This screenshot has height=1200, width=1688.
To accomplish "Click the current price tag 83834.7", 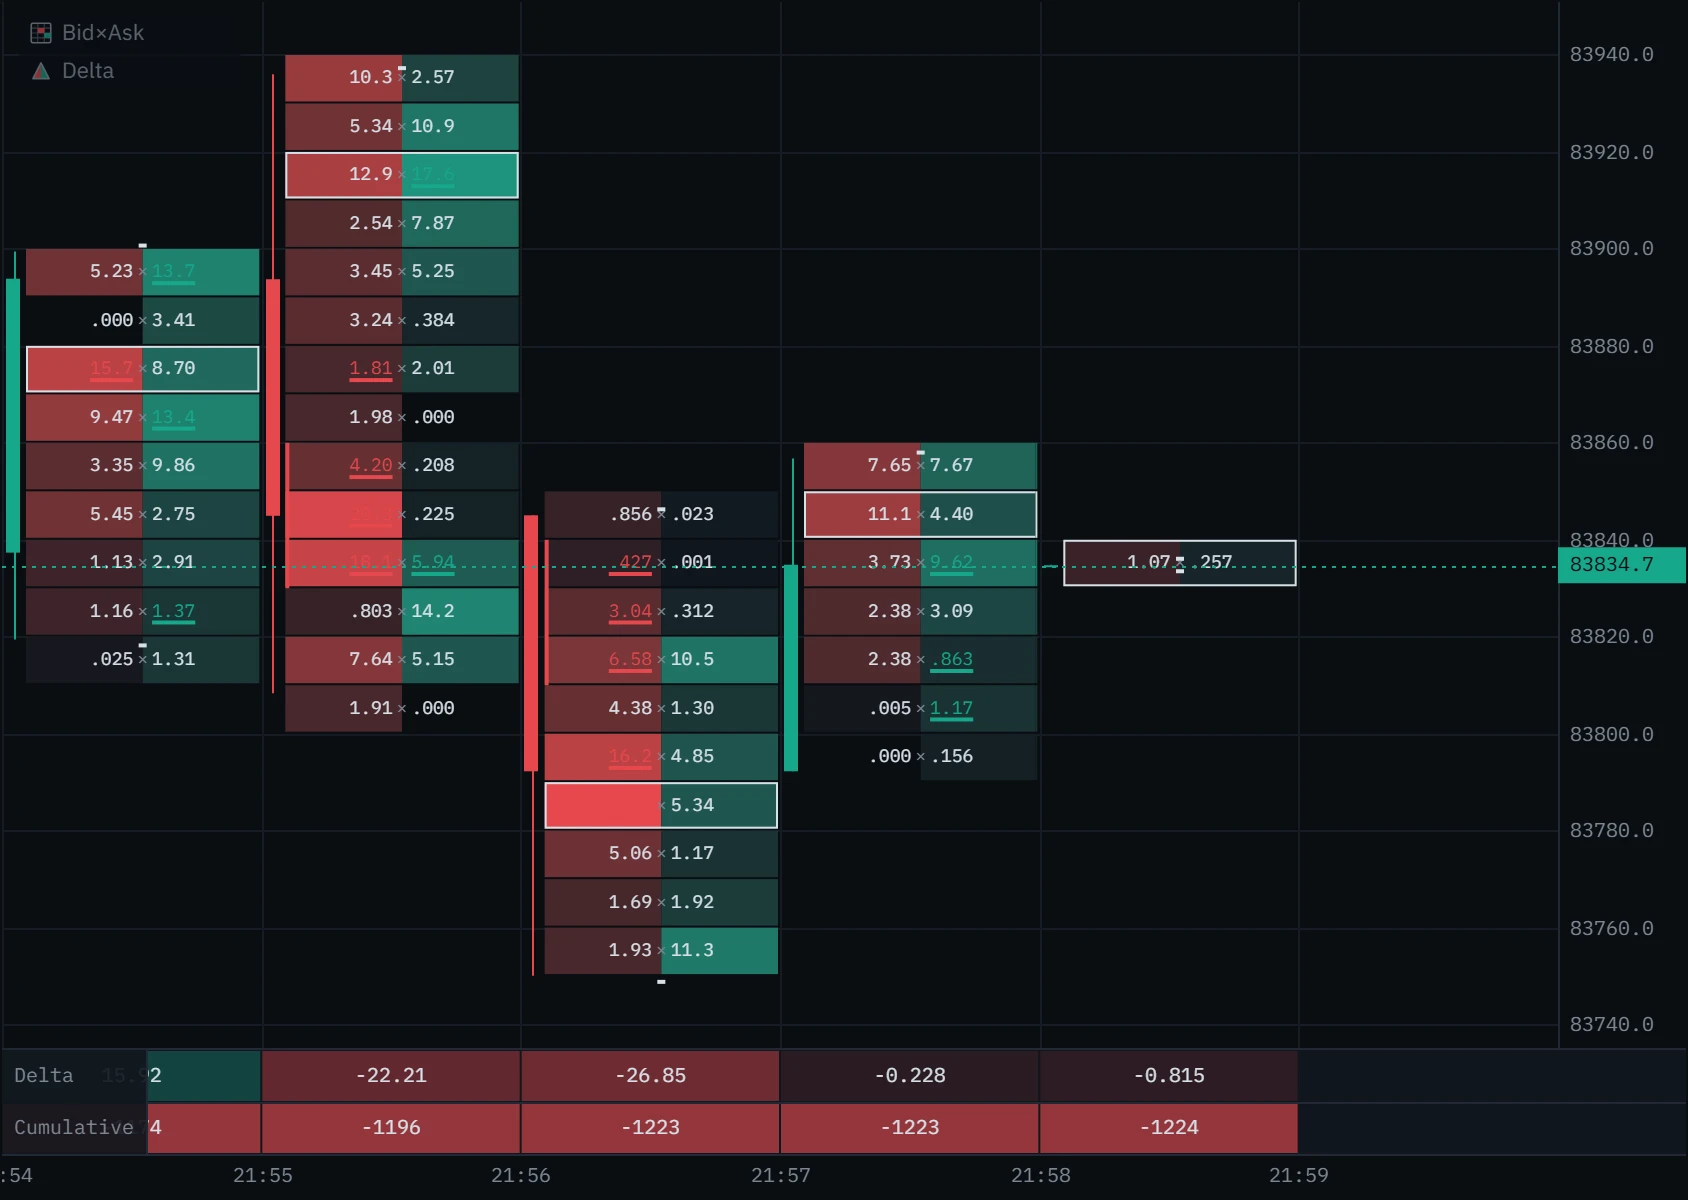I will point(1622,565).
